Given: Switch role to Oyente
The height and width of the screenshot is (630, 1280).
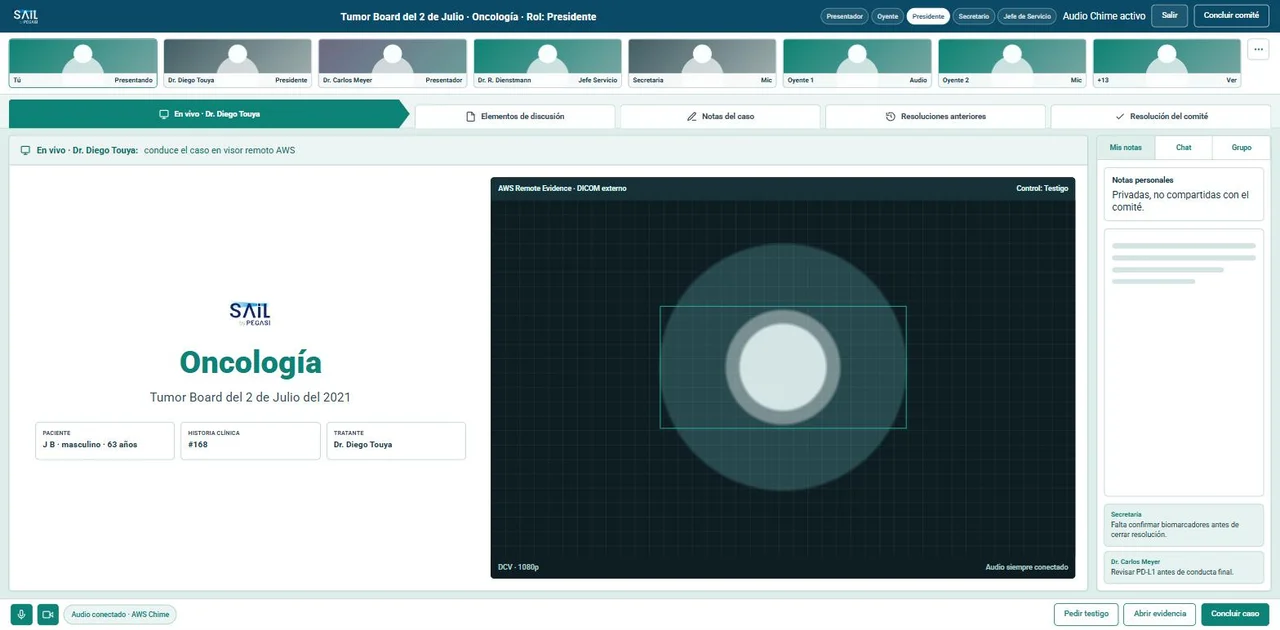Looking at the screenshot, I should 888,16.
